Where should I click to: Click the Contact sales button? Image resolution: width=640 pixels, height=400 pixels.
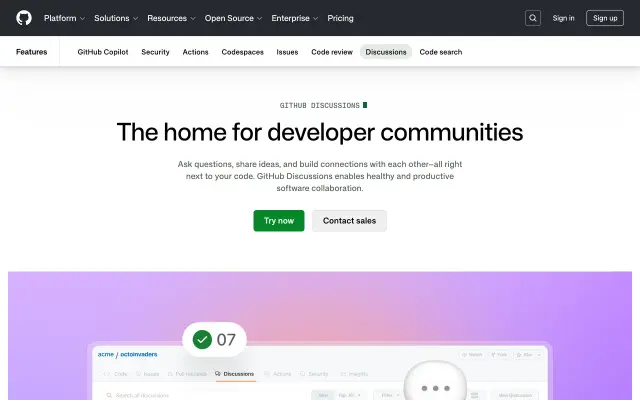349,221
